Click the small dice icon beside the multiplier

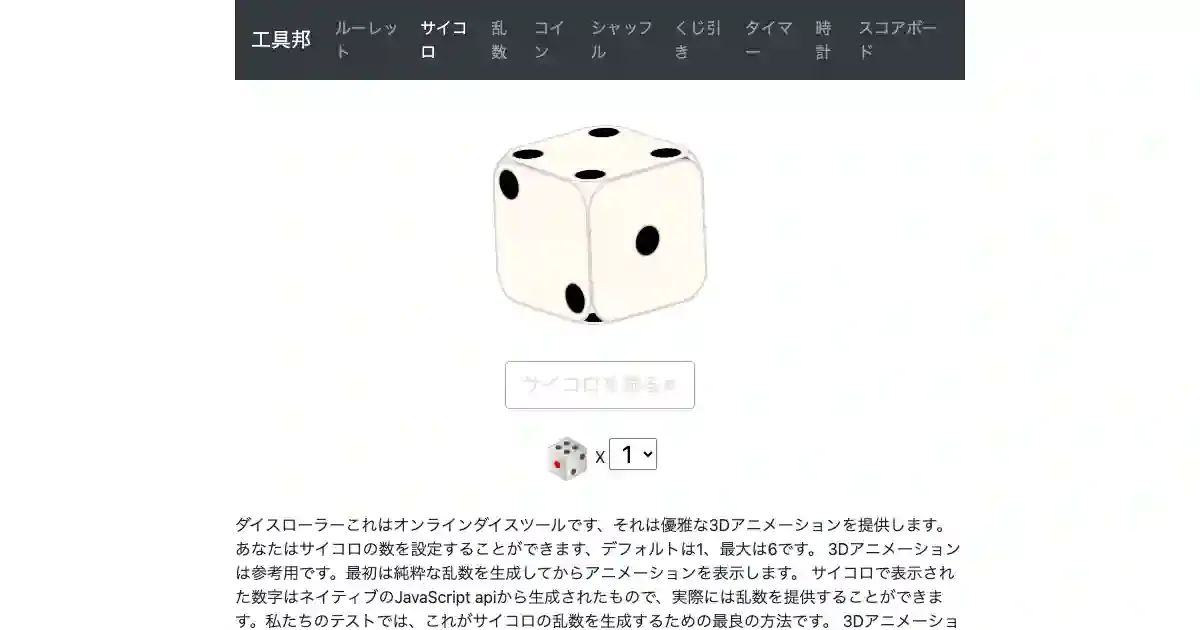567,458
